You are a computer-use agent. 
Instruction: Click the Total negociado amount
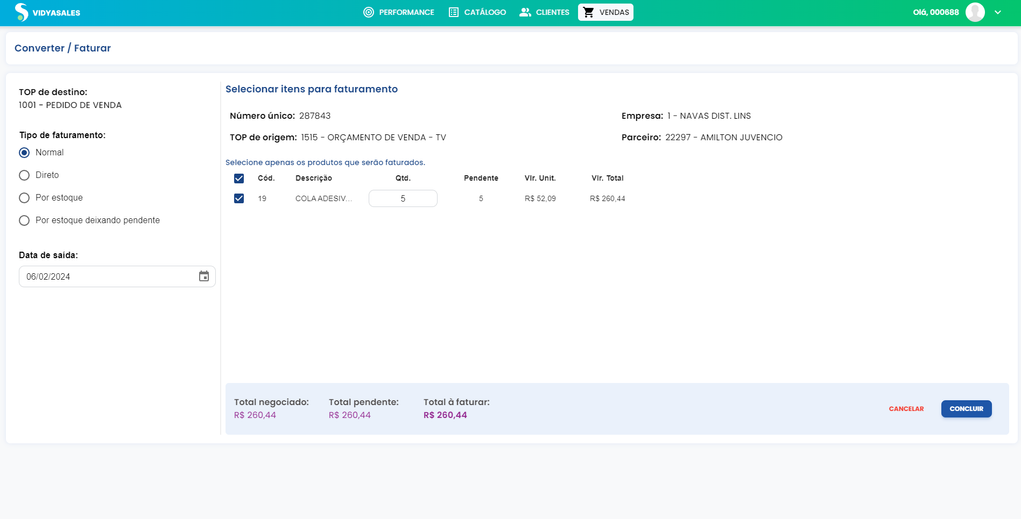click(255, 415)
